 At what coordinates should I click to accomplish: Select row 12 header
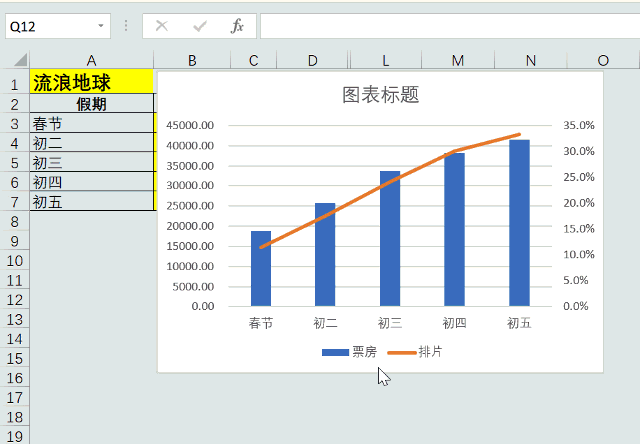point(15,300)
